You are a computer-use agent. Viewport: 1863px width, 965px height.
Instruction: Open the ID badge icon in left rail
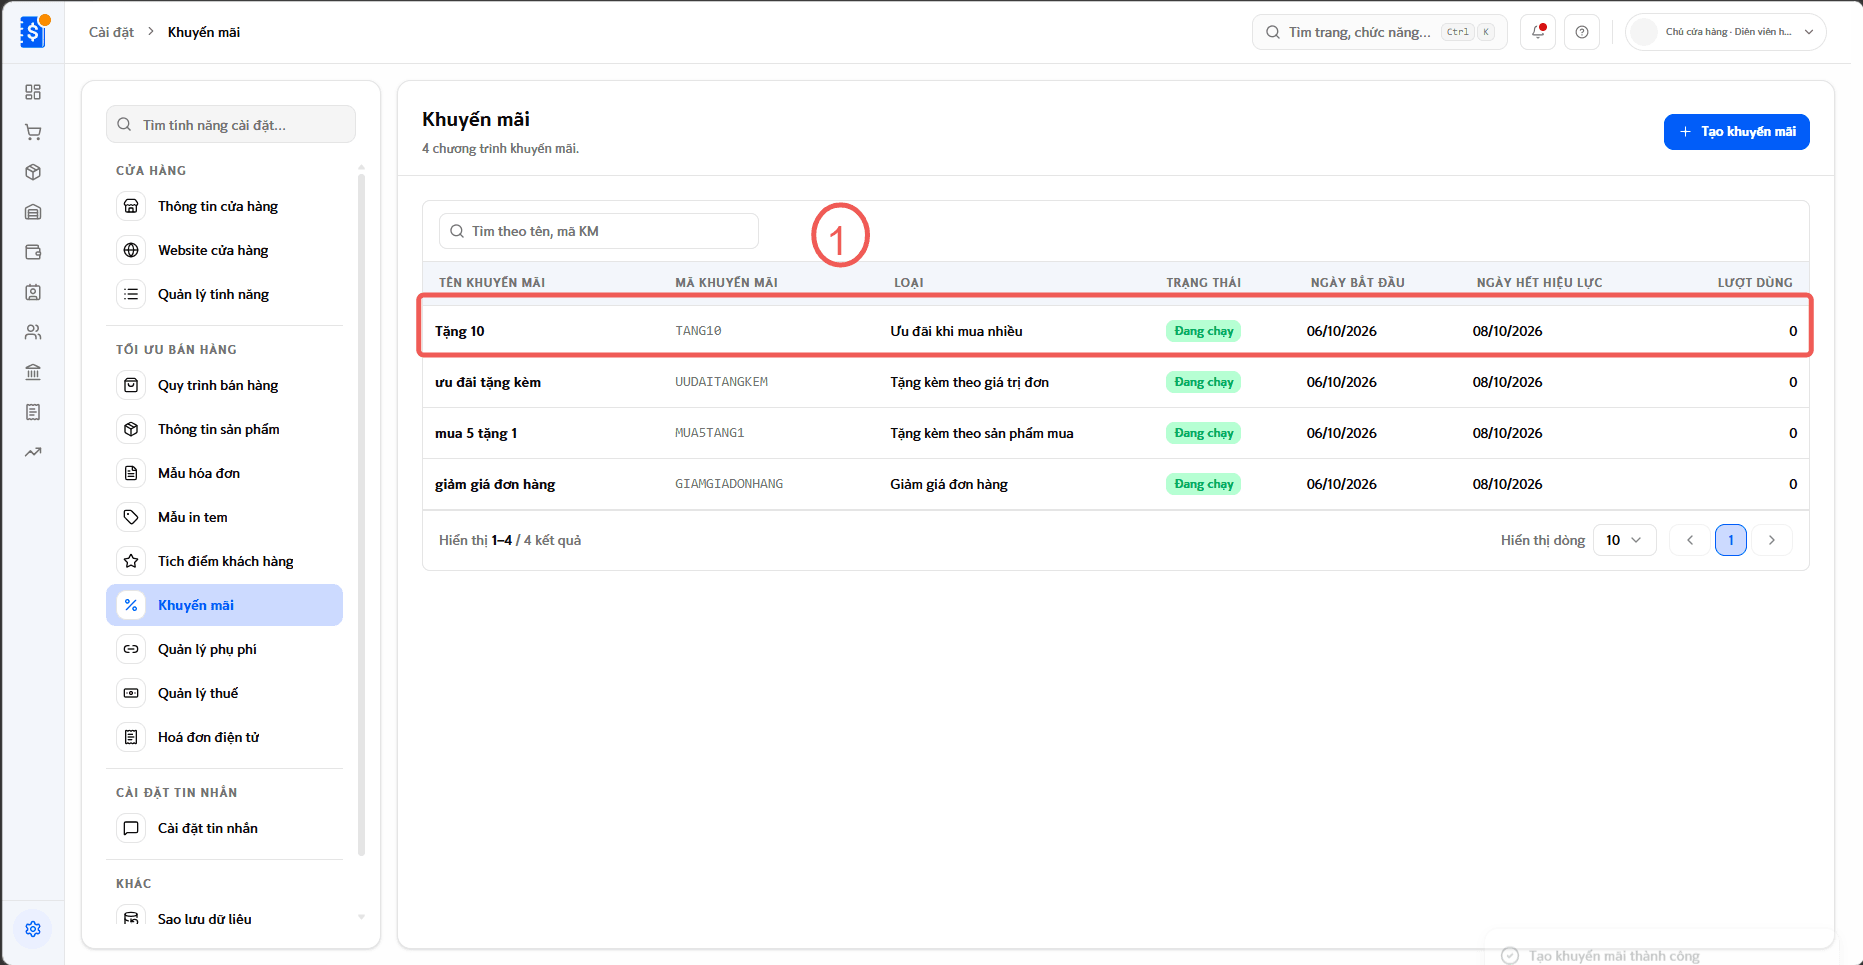(x=33, y=292)
